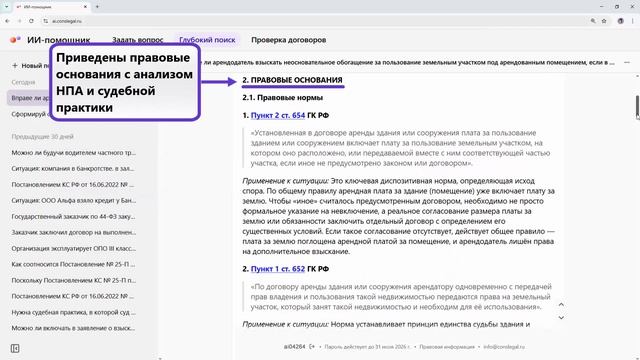Open a new browser tab with the plus
Viewport: 640px width, 360px height.
(x=97, y=7)
